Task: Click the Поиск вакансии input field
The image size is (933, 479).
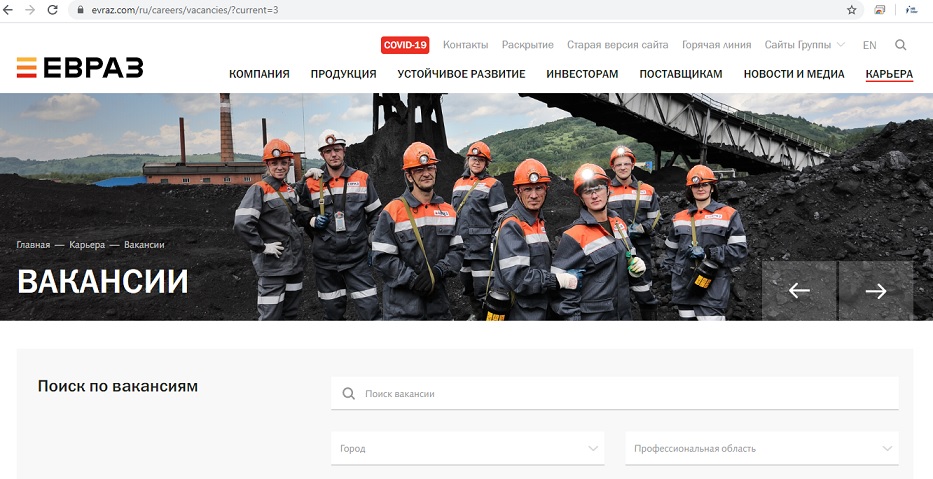Action: coord(620,394)
